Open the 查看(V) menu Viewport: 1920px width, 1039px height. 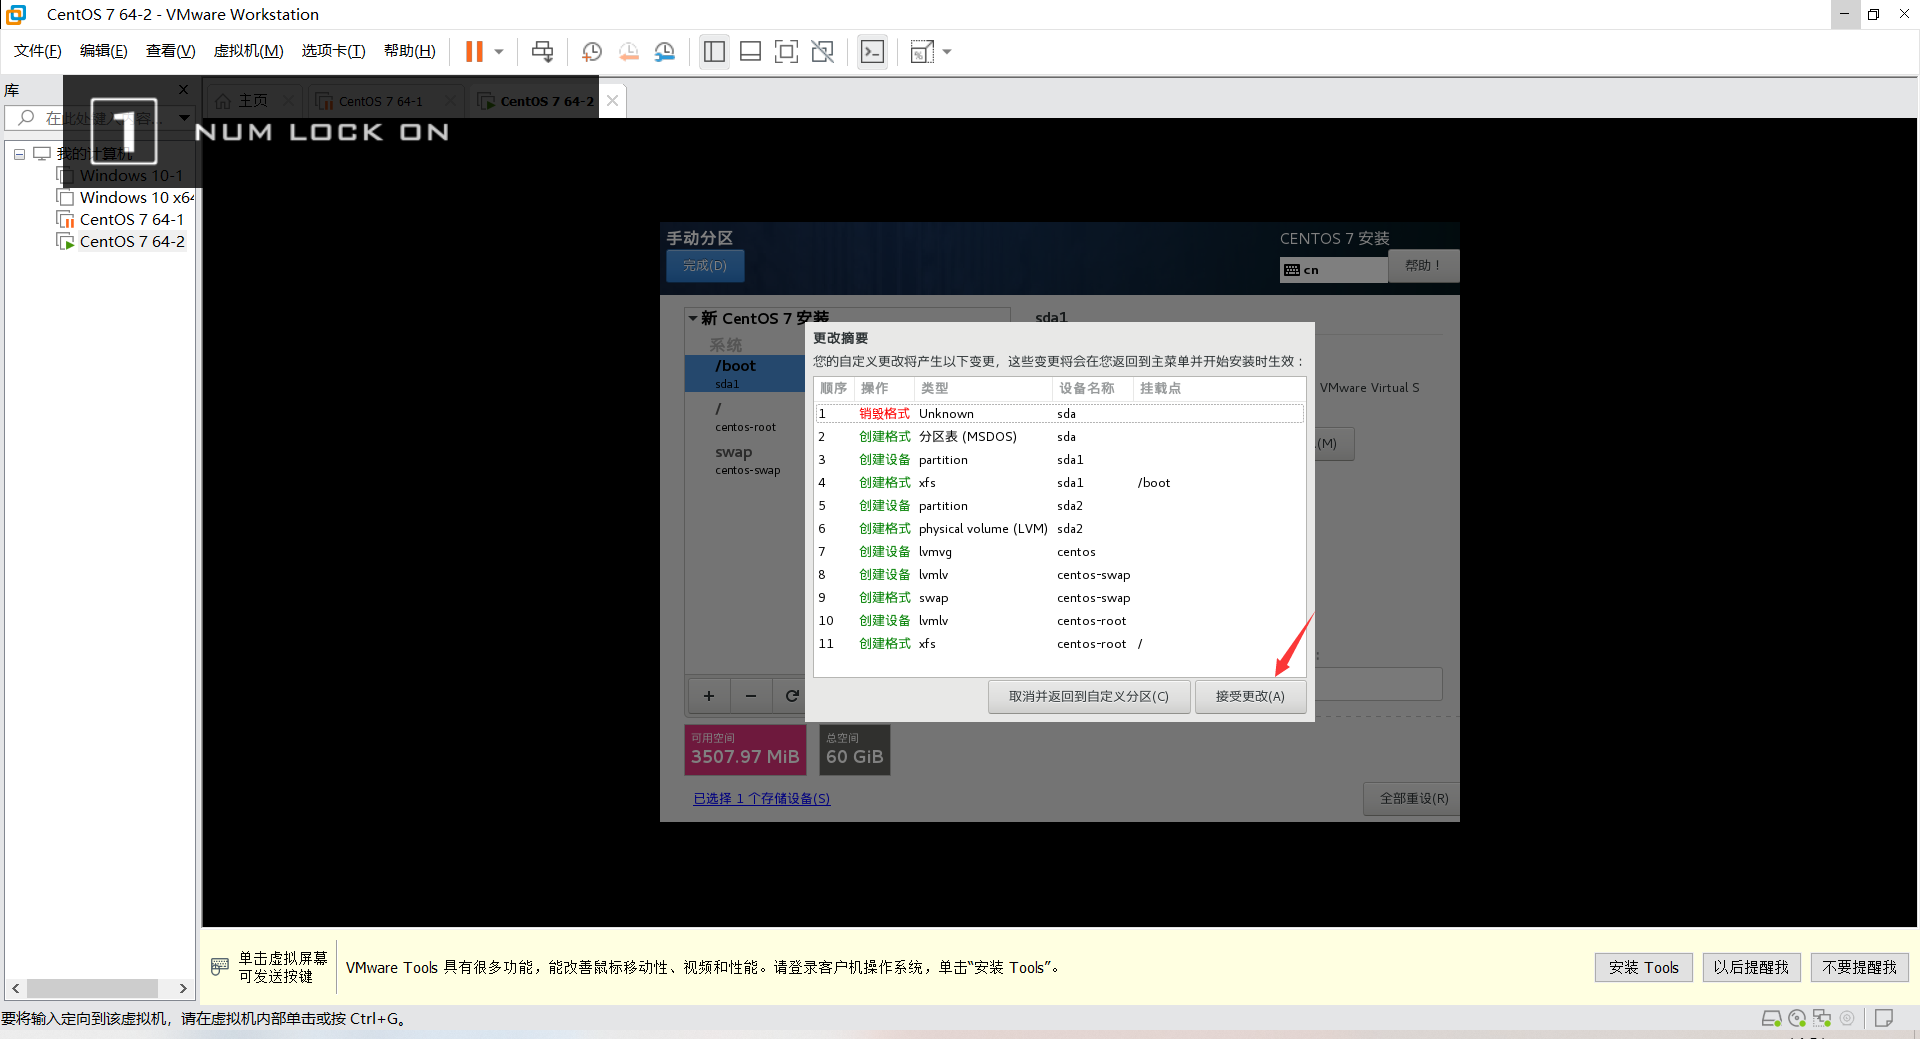tap(171, 51)
